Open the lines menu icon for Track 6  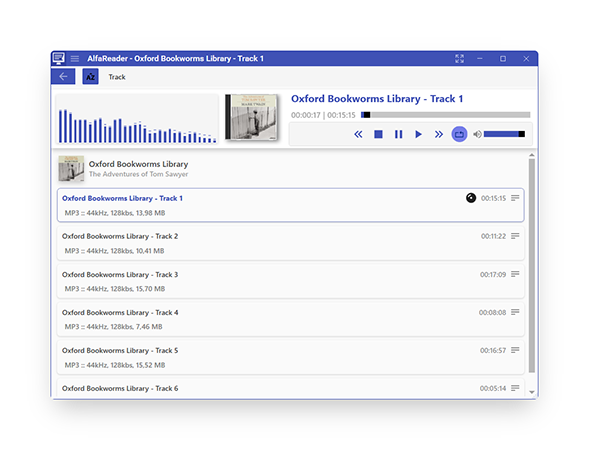coord(515,388)
